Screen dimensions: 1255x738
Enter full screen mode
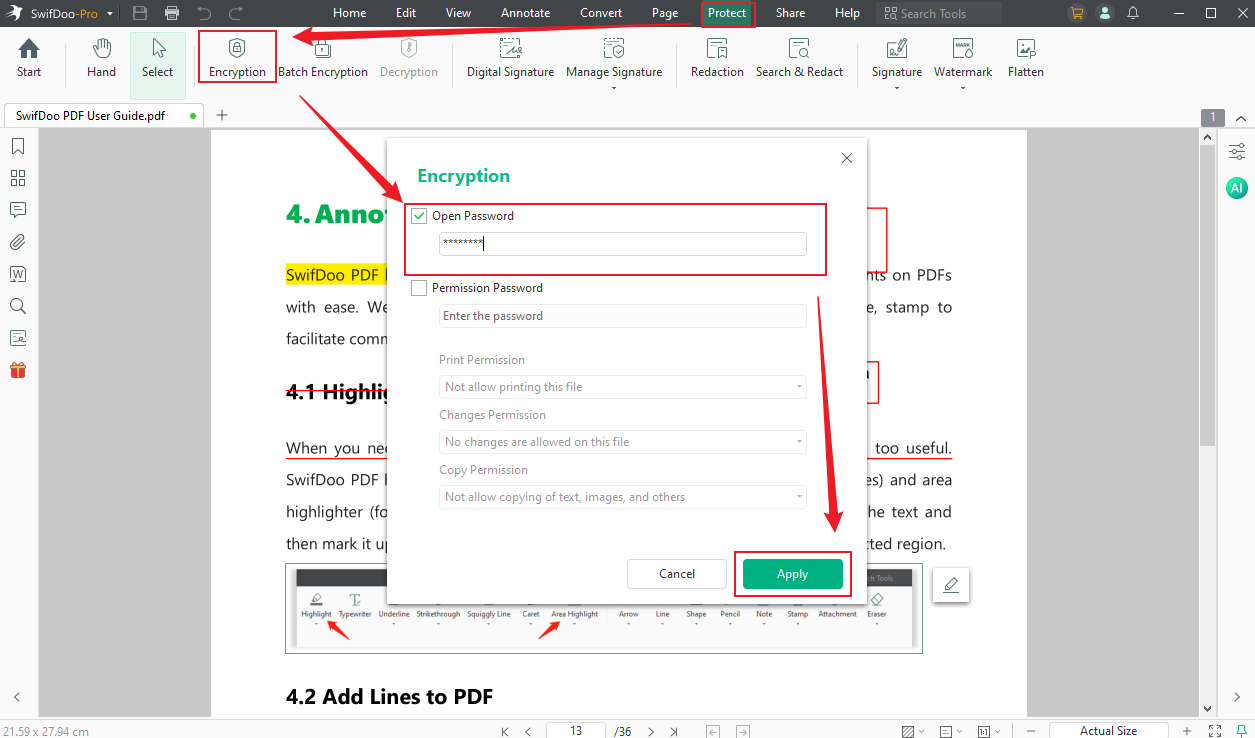tap(1215, 731)
